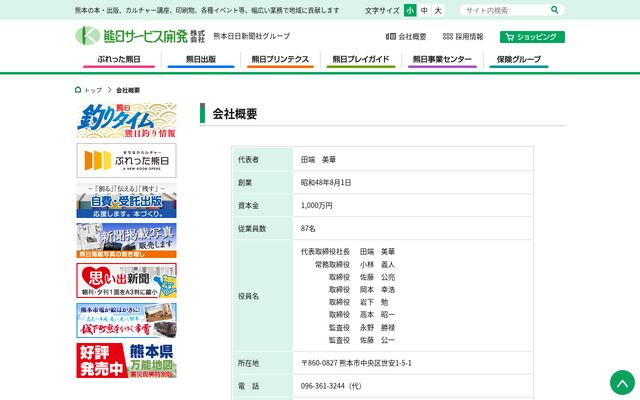The width and height of the screenshot is (640, 400).
Task: Click the 代表者 name 田端 美華
Action: pos(318,160)
